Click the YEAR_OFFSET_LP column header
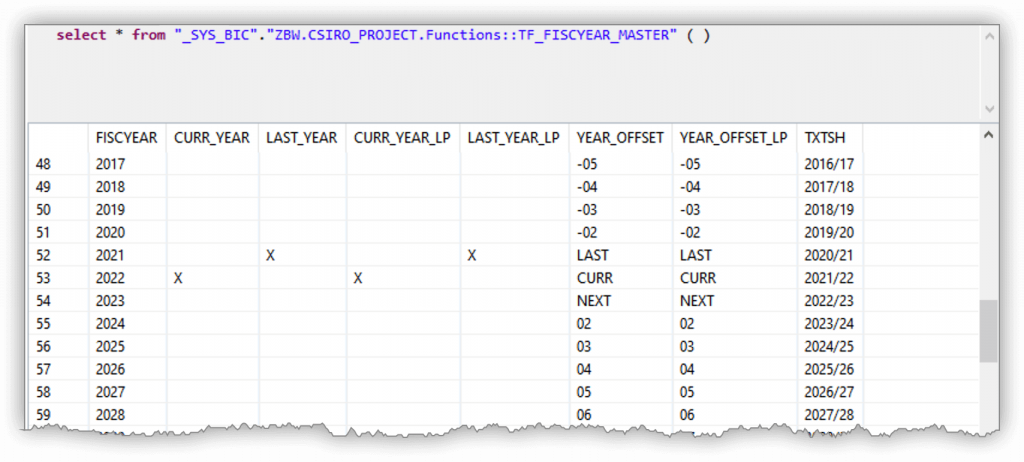 [x=733, y=138]
